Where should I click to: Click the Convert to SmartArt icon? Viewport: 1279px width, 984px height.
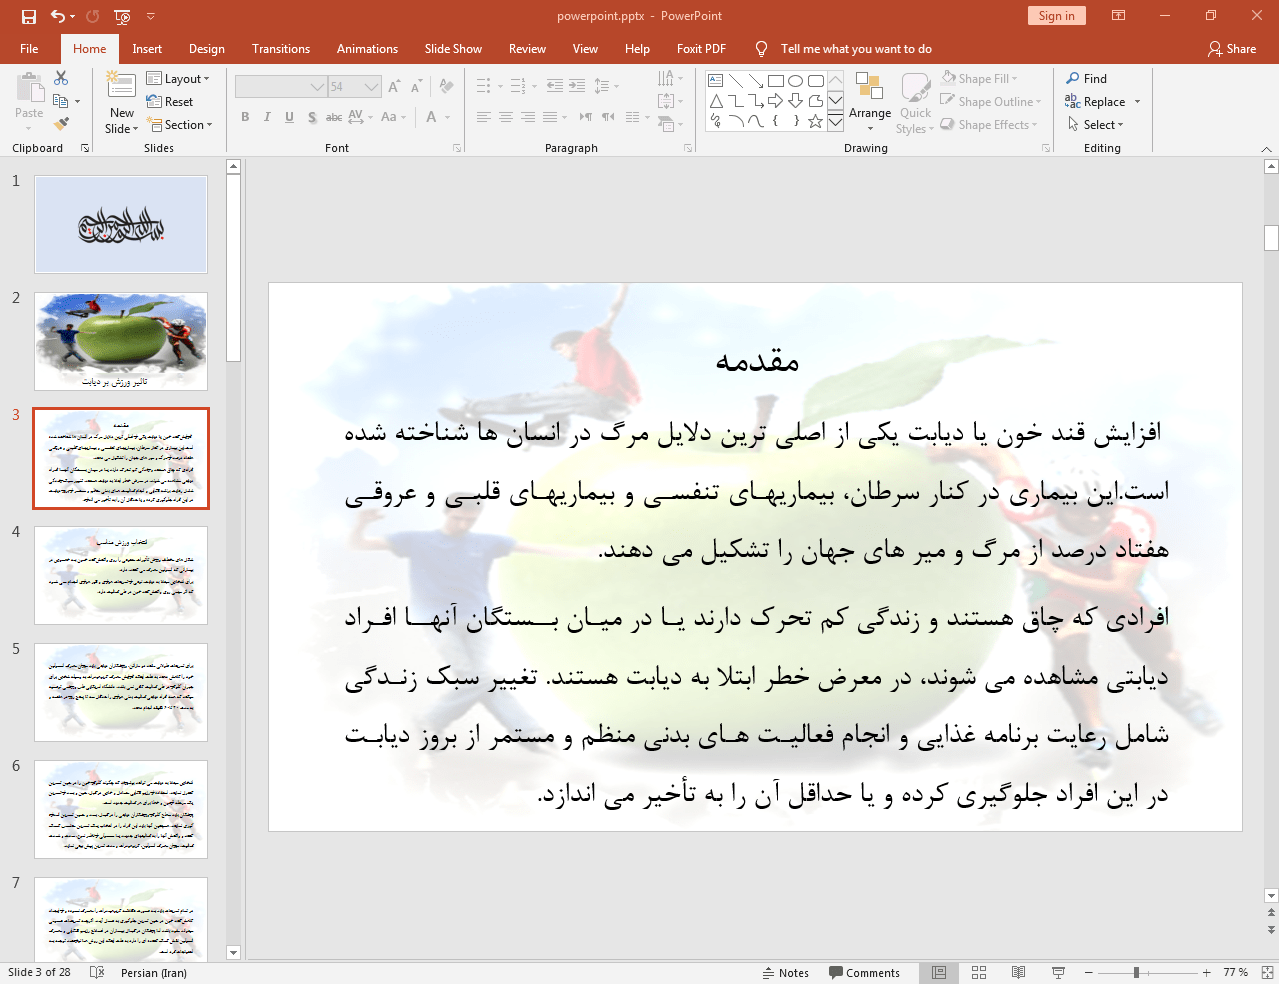pos(667,124)
